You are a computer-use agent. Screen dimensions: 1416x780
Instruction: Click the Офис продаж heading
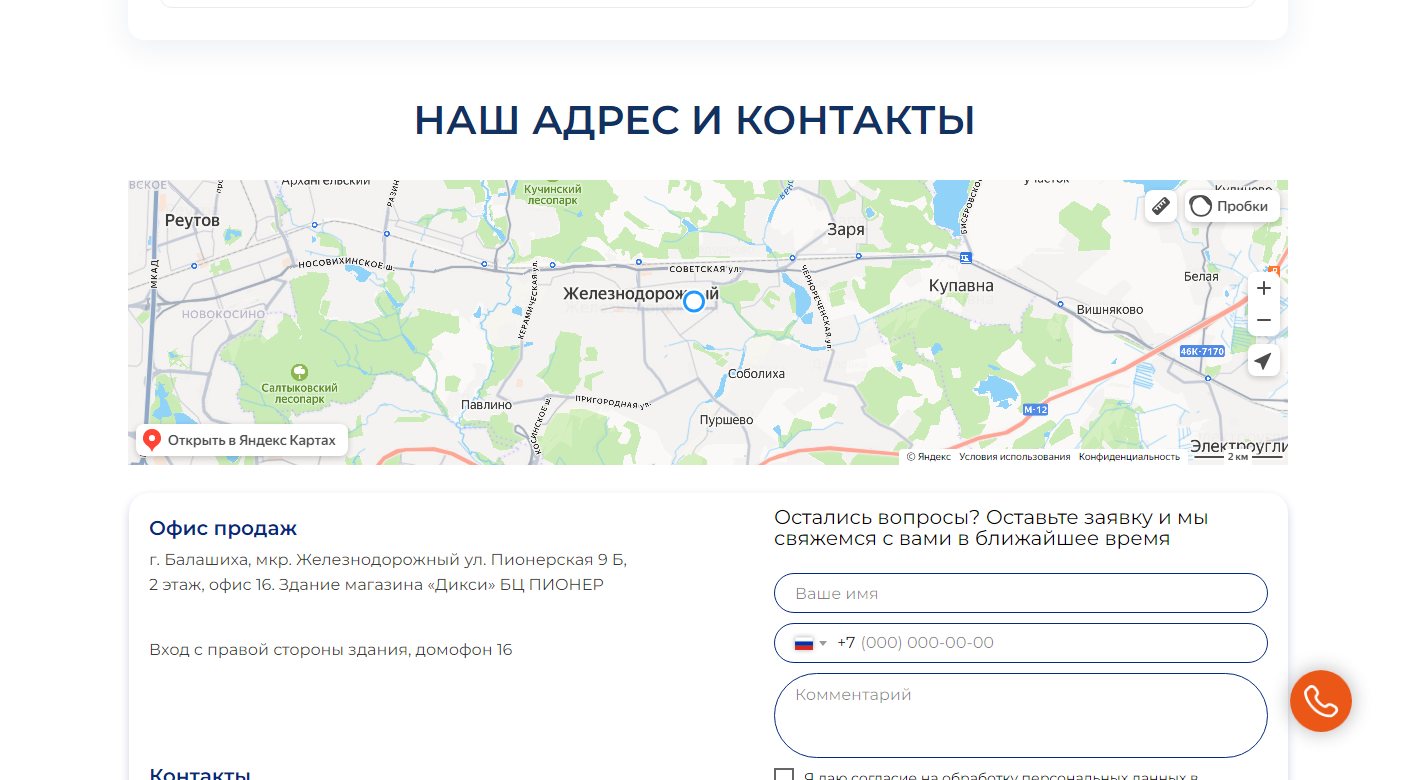[223, 528]
